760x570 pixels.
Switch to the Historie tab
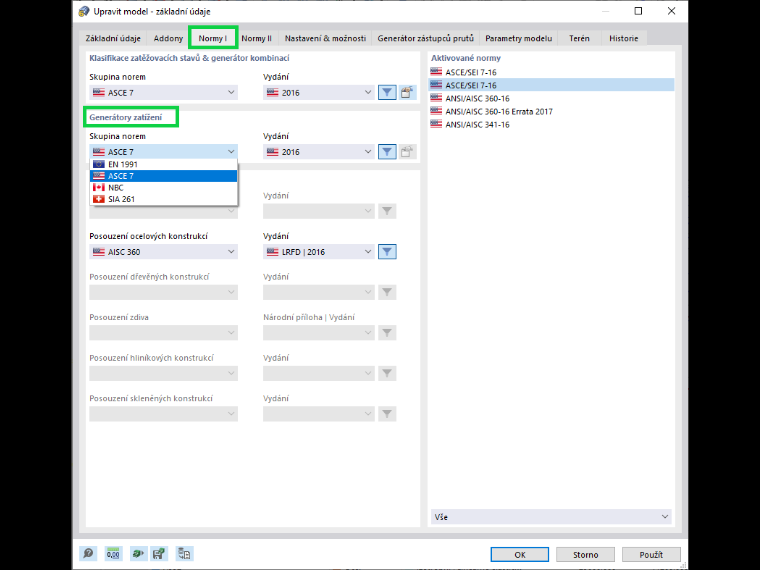tap(624, 38)
